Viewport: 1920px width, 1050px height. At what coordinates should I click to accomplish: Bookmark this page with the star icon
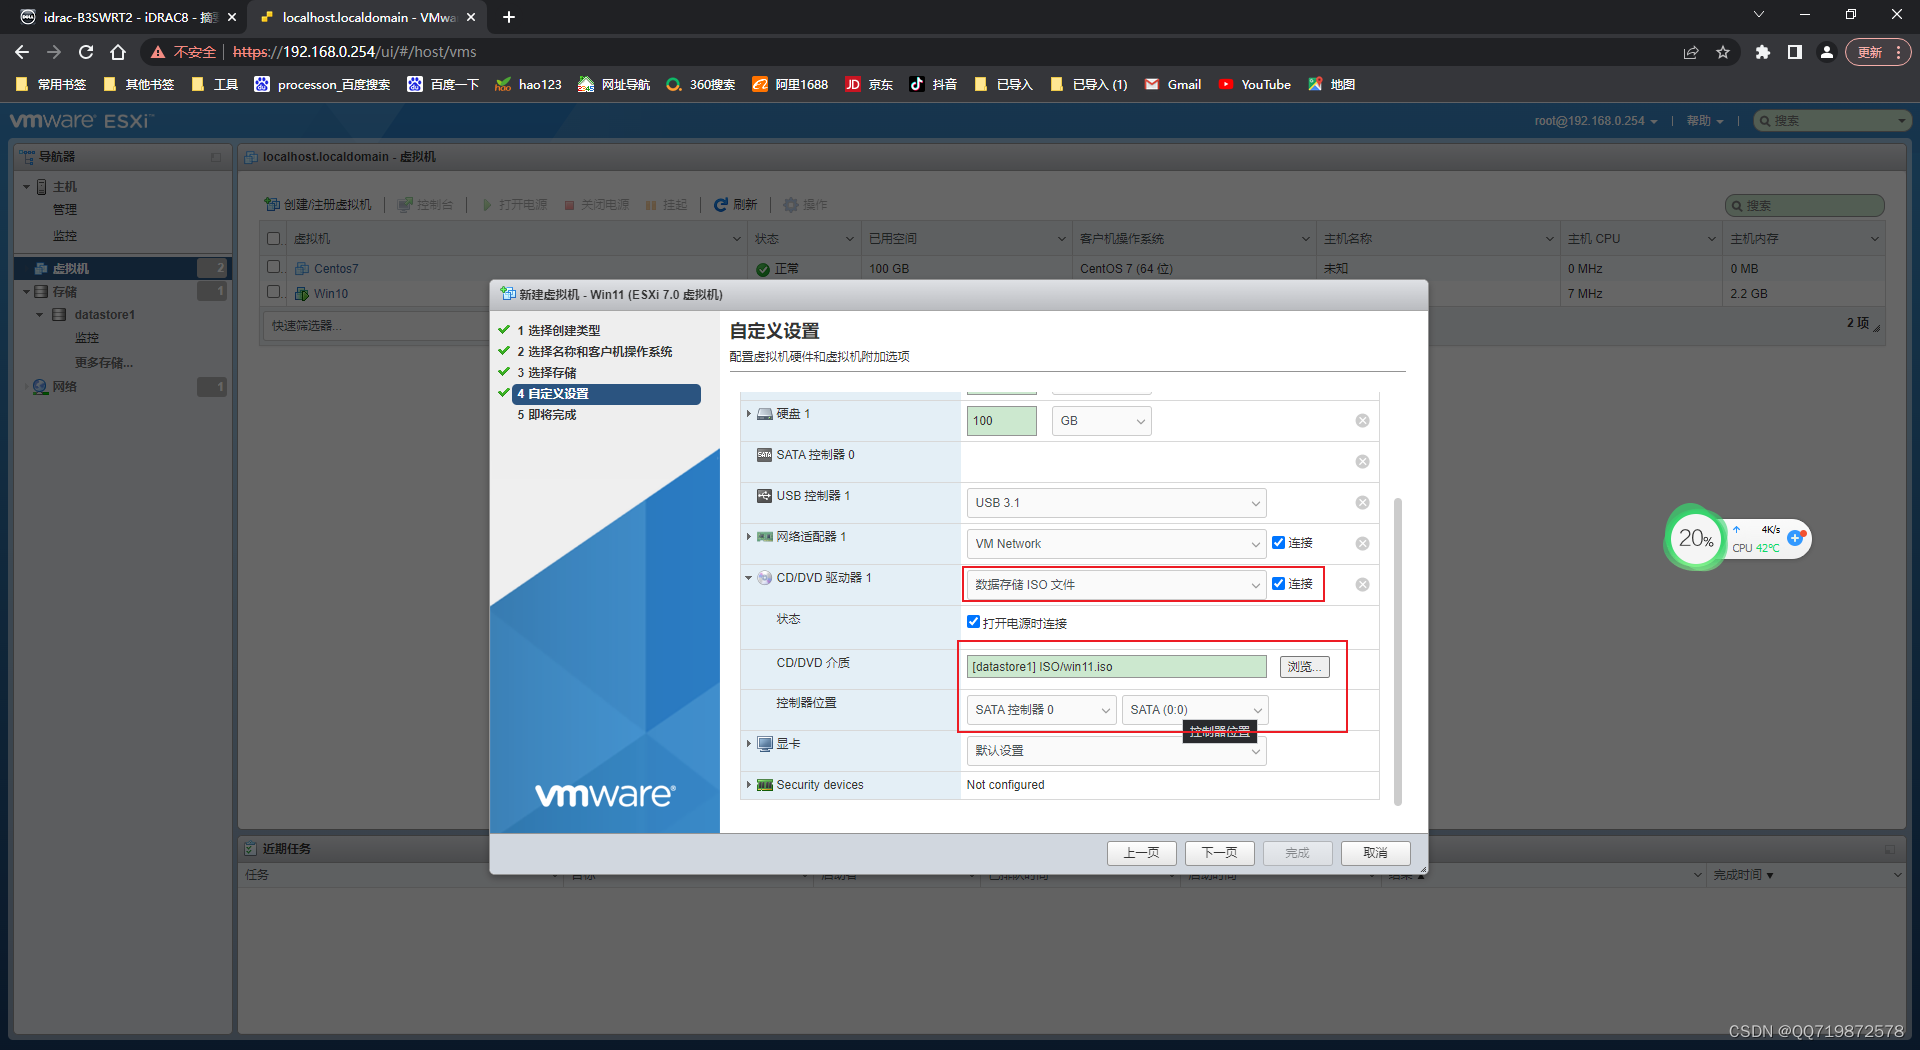[x=1723, y=52]
